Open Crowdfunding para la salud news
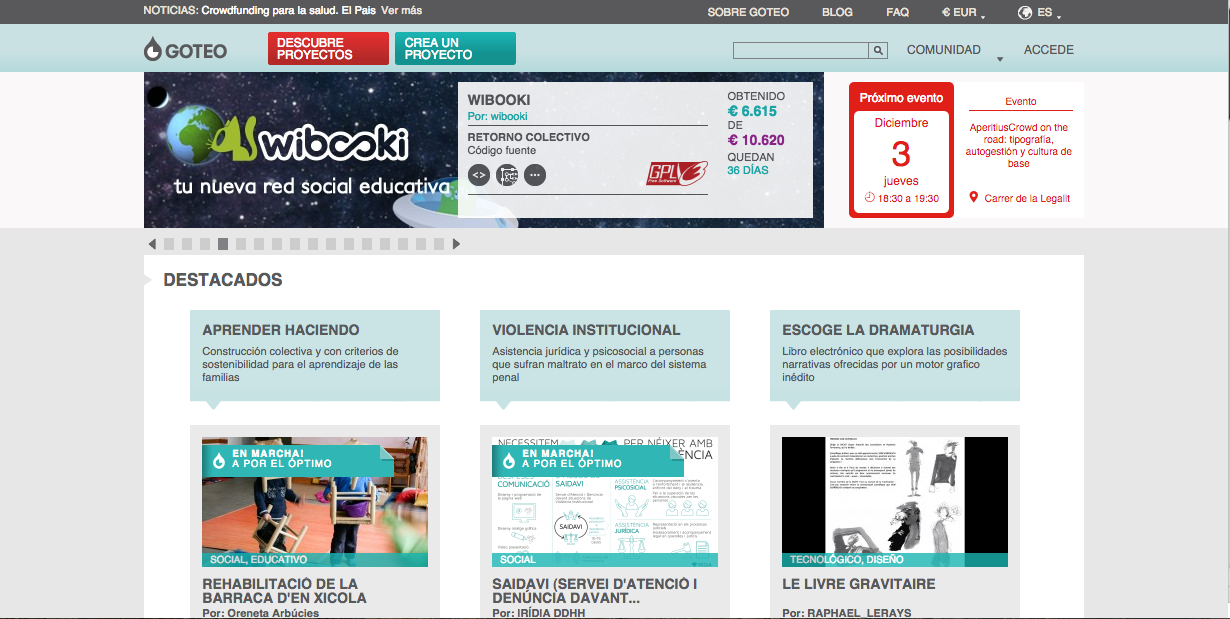1230x619 pixels. [289, 11]
